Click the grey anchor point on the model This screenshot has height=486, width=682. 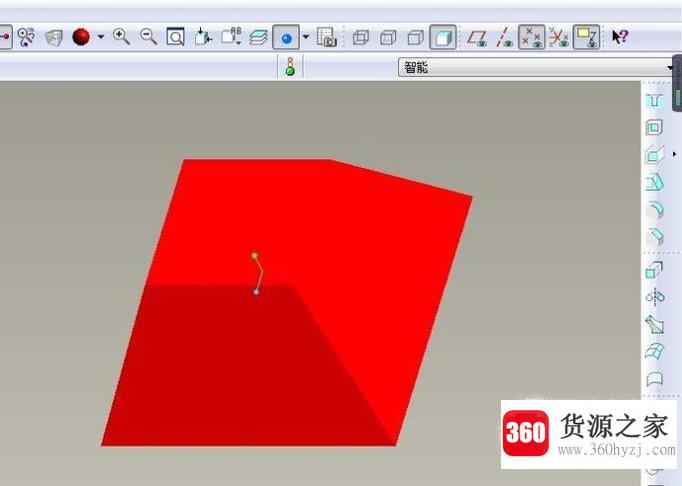click(x=256, y=292)
